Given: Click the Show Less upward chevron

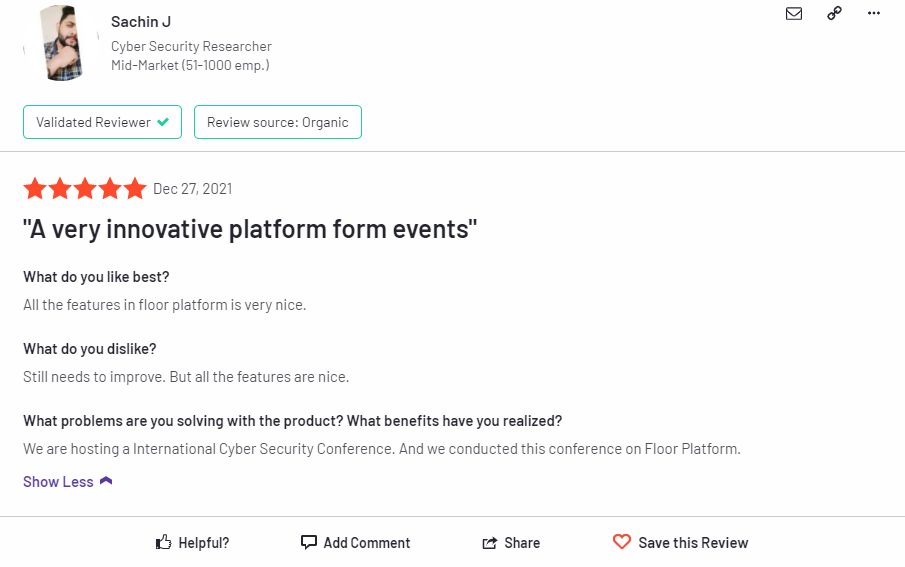Looking at the screenshot, I should pyautogui.click(x=106, y=480).
